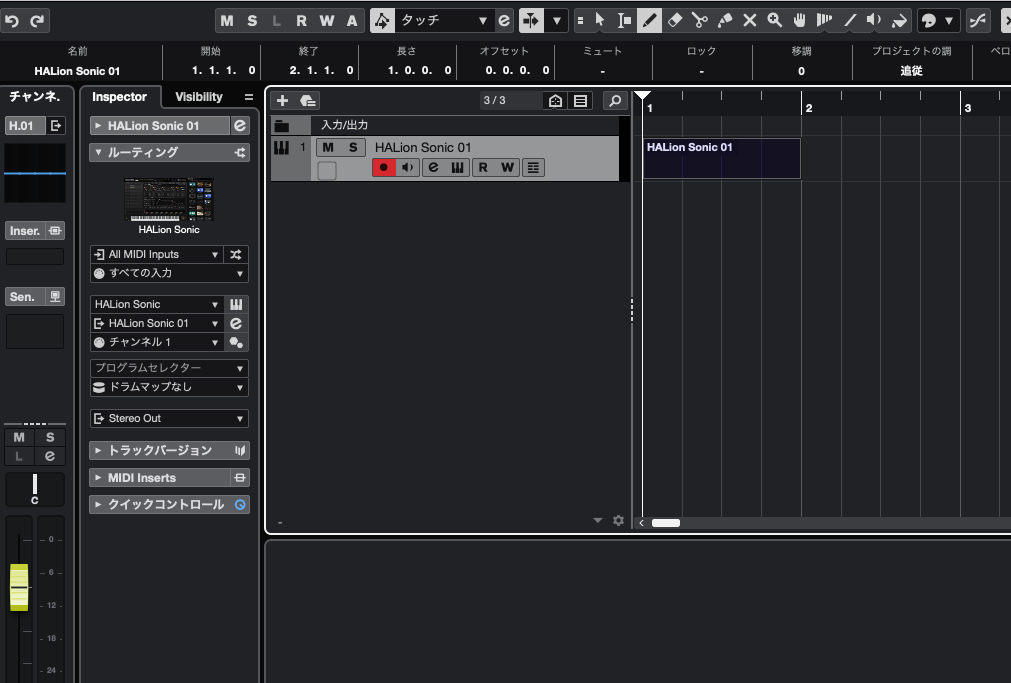The width and height of the screenshot is (1011, 683).
Task: Select the Play speaker tool
Action: click(x=874, y=21)
